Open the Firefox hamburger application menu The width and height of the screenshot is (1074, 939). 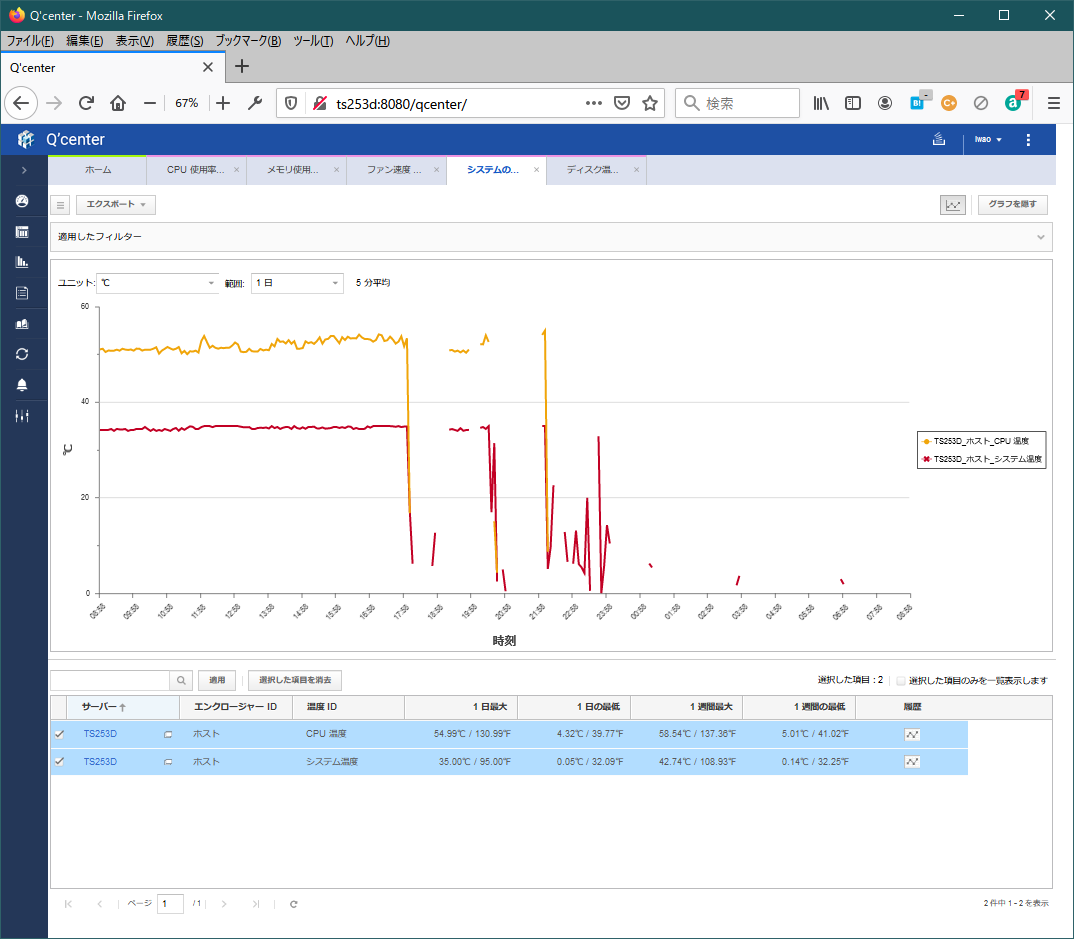[x=1053, y=103]
